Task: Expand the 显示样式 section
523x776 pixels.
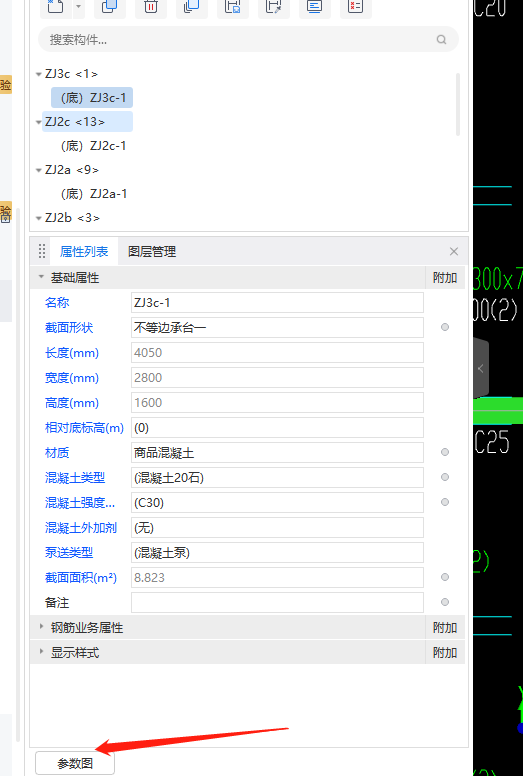Action: (42, 652)
